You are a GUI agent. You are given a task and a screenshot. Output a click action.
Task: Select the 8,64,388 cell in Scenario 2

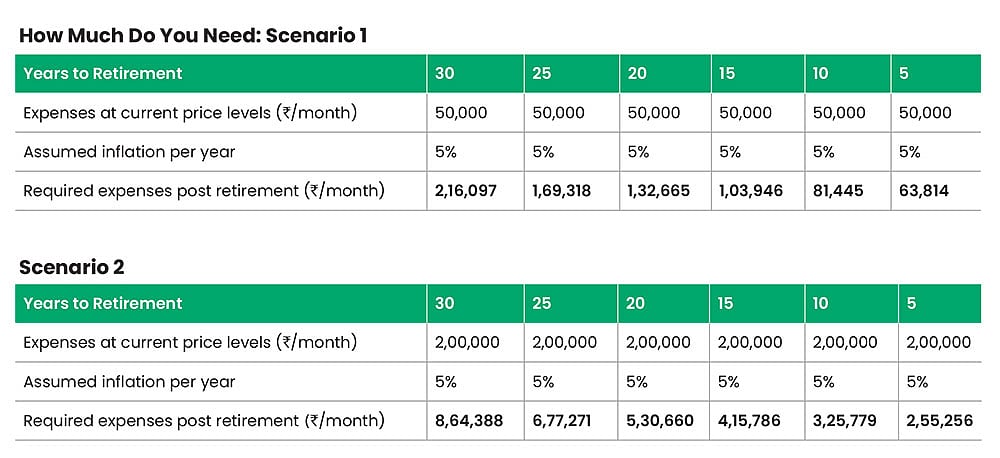(468, 420)
